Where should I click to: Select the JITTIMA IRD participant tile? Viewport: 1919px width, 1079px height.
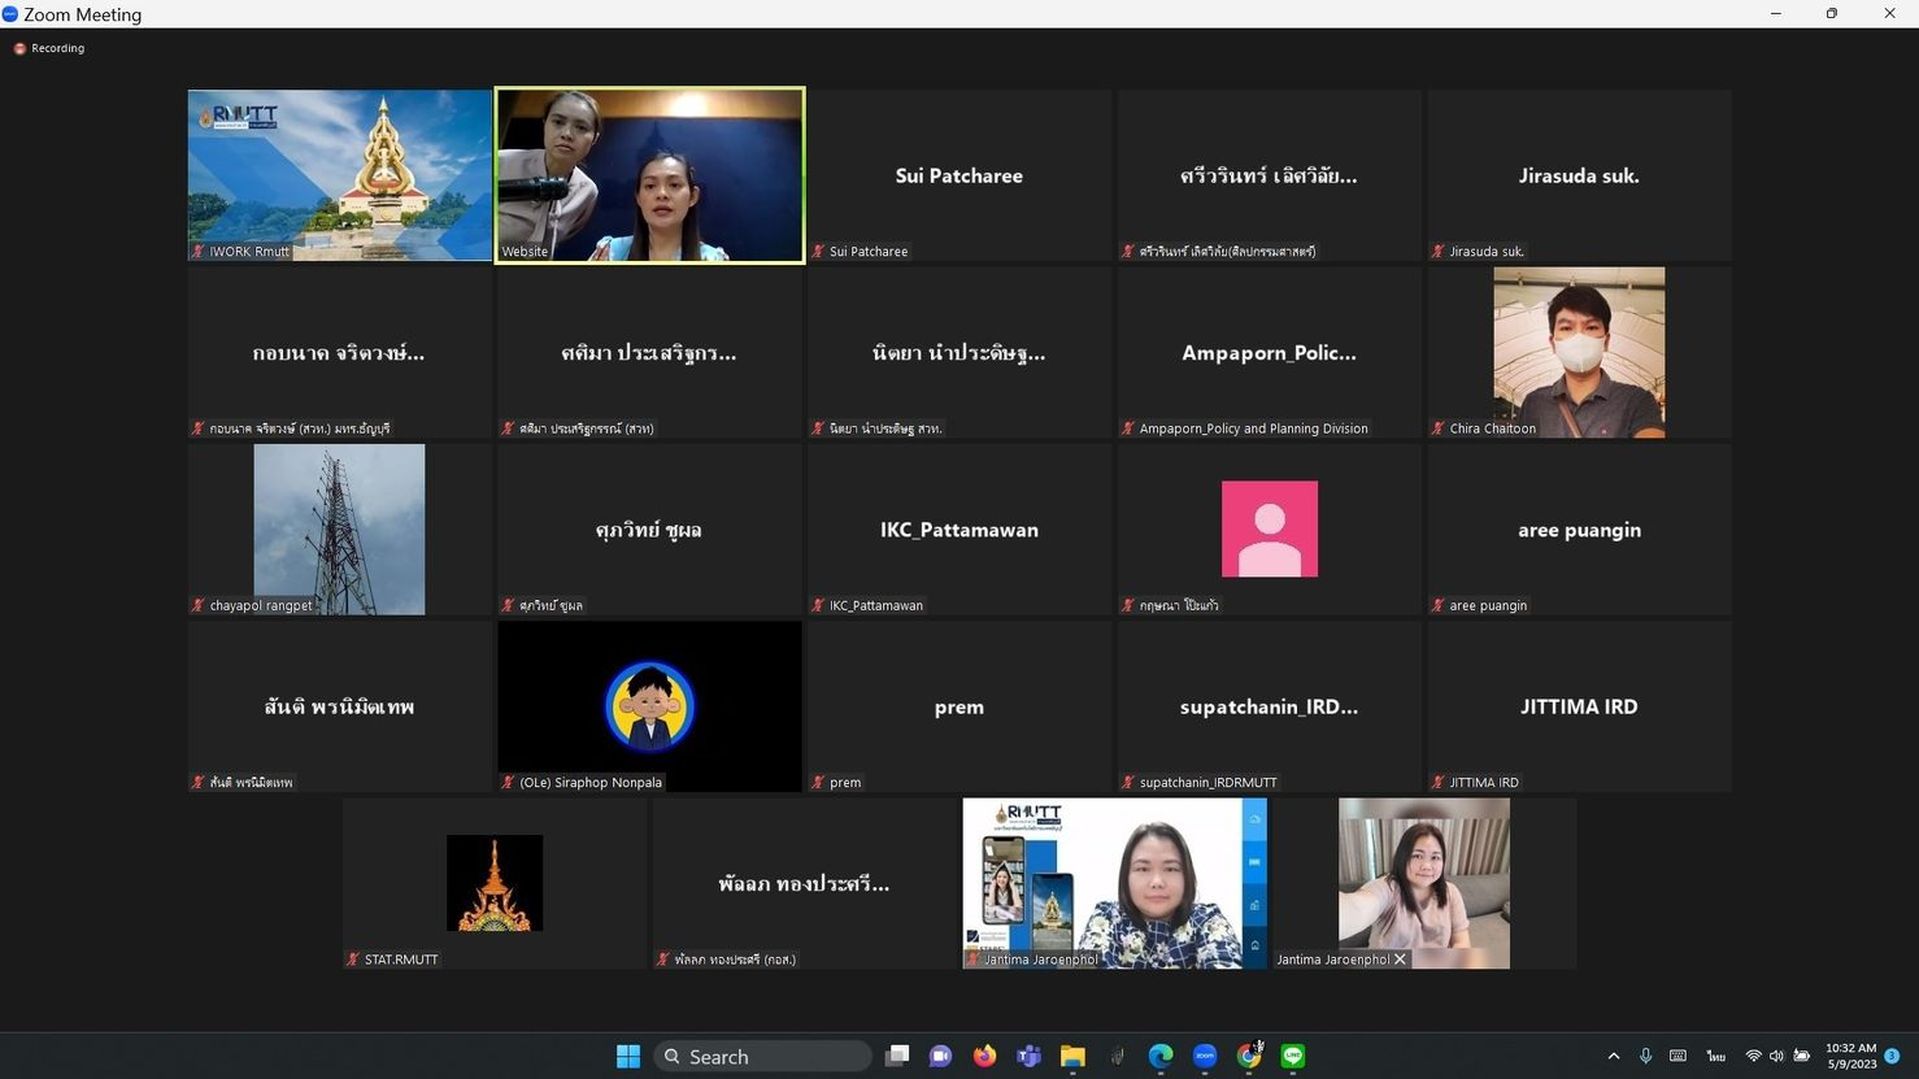click(x=1579, y=706)
